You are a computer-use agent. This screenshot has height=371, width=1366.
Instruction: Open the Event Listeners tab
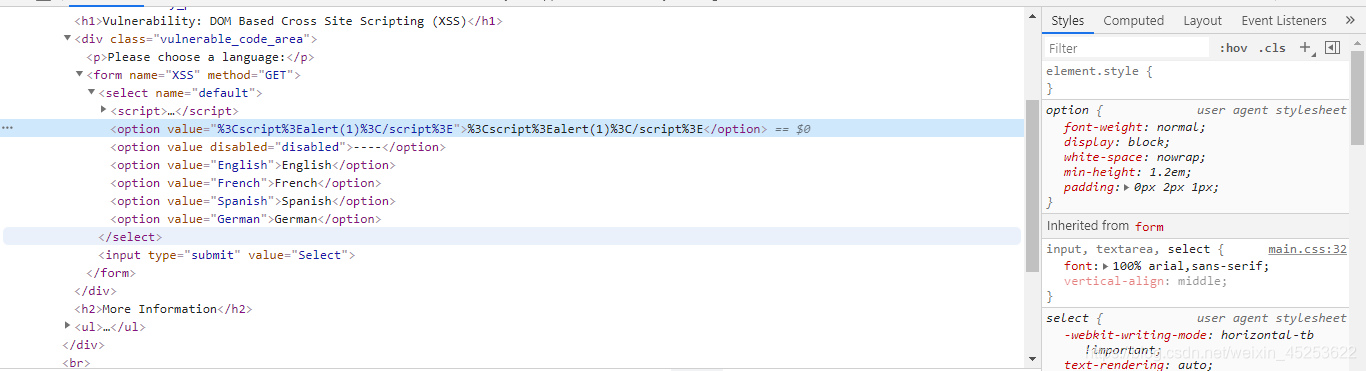pos(1283,20)
